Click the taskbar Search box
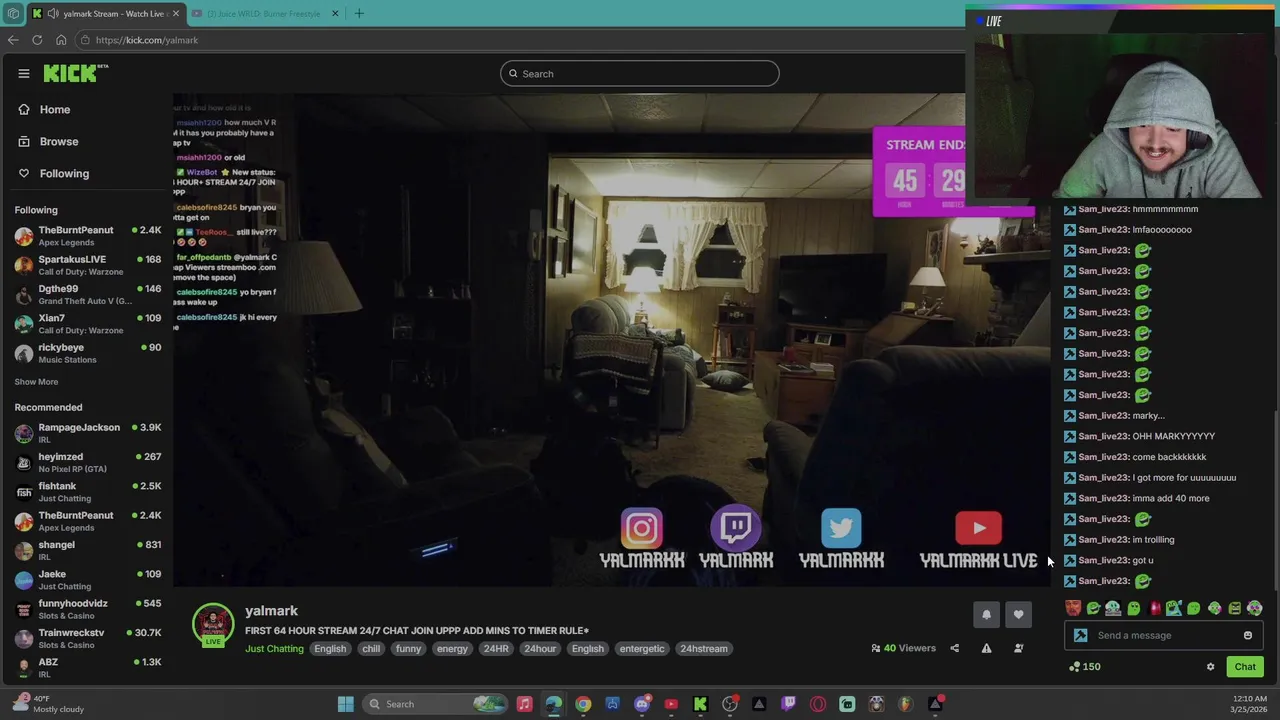1280x720 pixels. pyautogui.click(x=436, y=704)
